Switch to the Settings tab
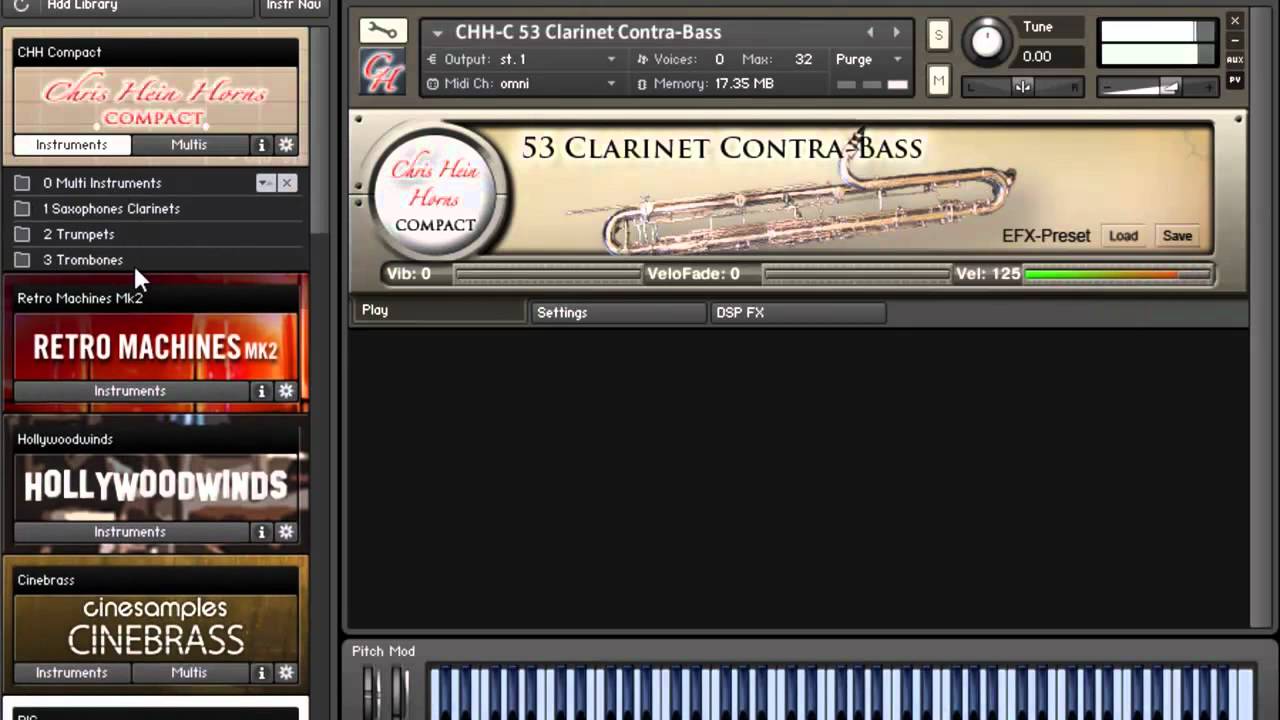Screen dimensions: 1280x720 618,313
